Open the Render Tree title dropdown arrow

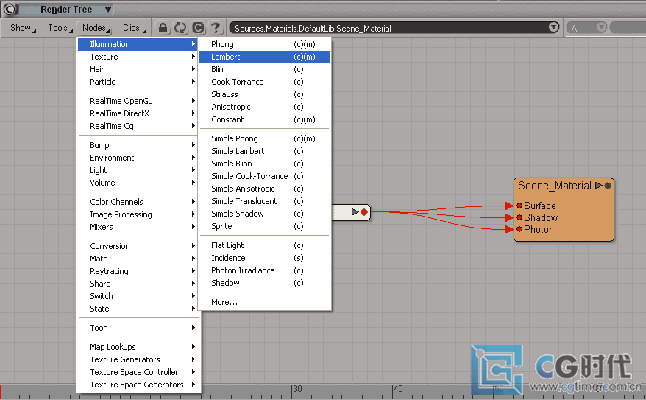108,9
